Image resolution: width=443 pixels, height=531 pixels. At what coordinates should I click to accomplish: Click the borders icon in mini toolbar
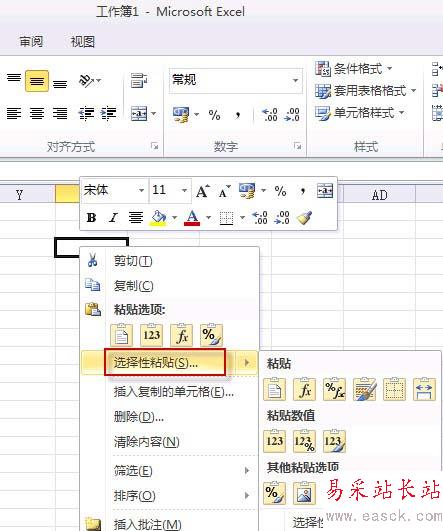[x=226, y=218]
